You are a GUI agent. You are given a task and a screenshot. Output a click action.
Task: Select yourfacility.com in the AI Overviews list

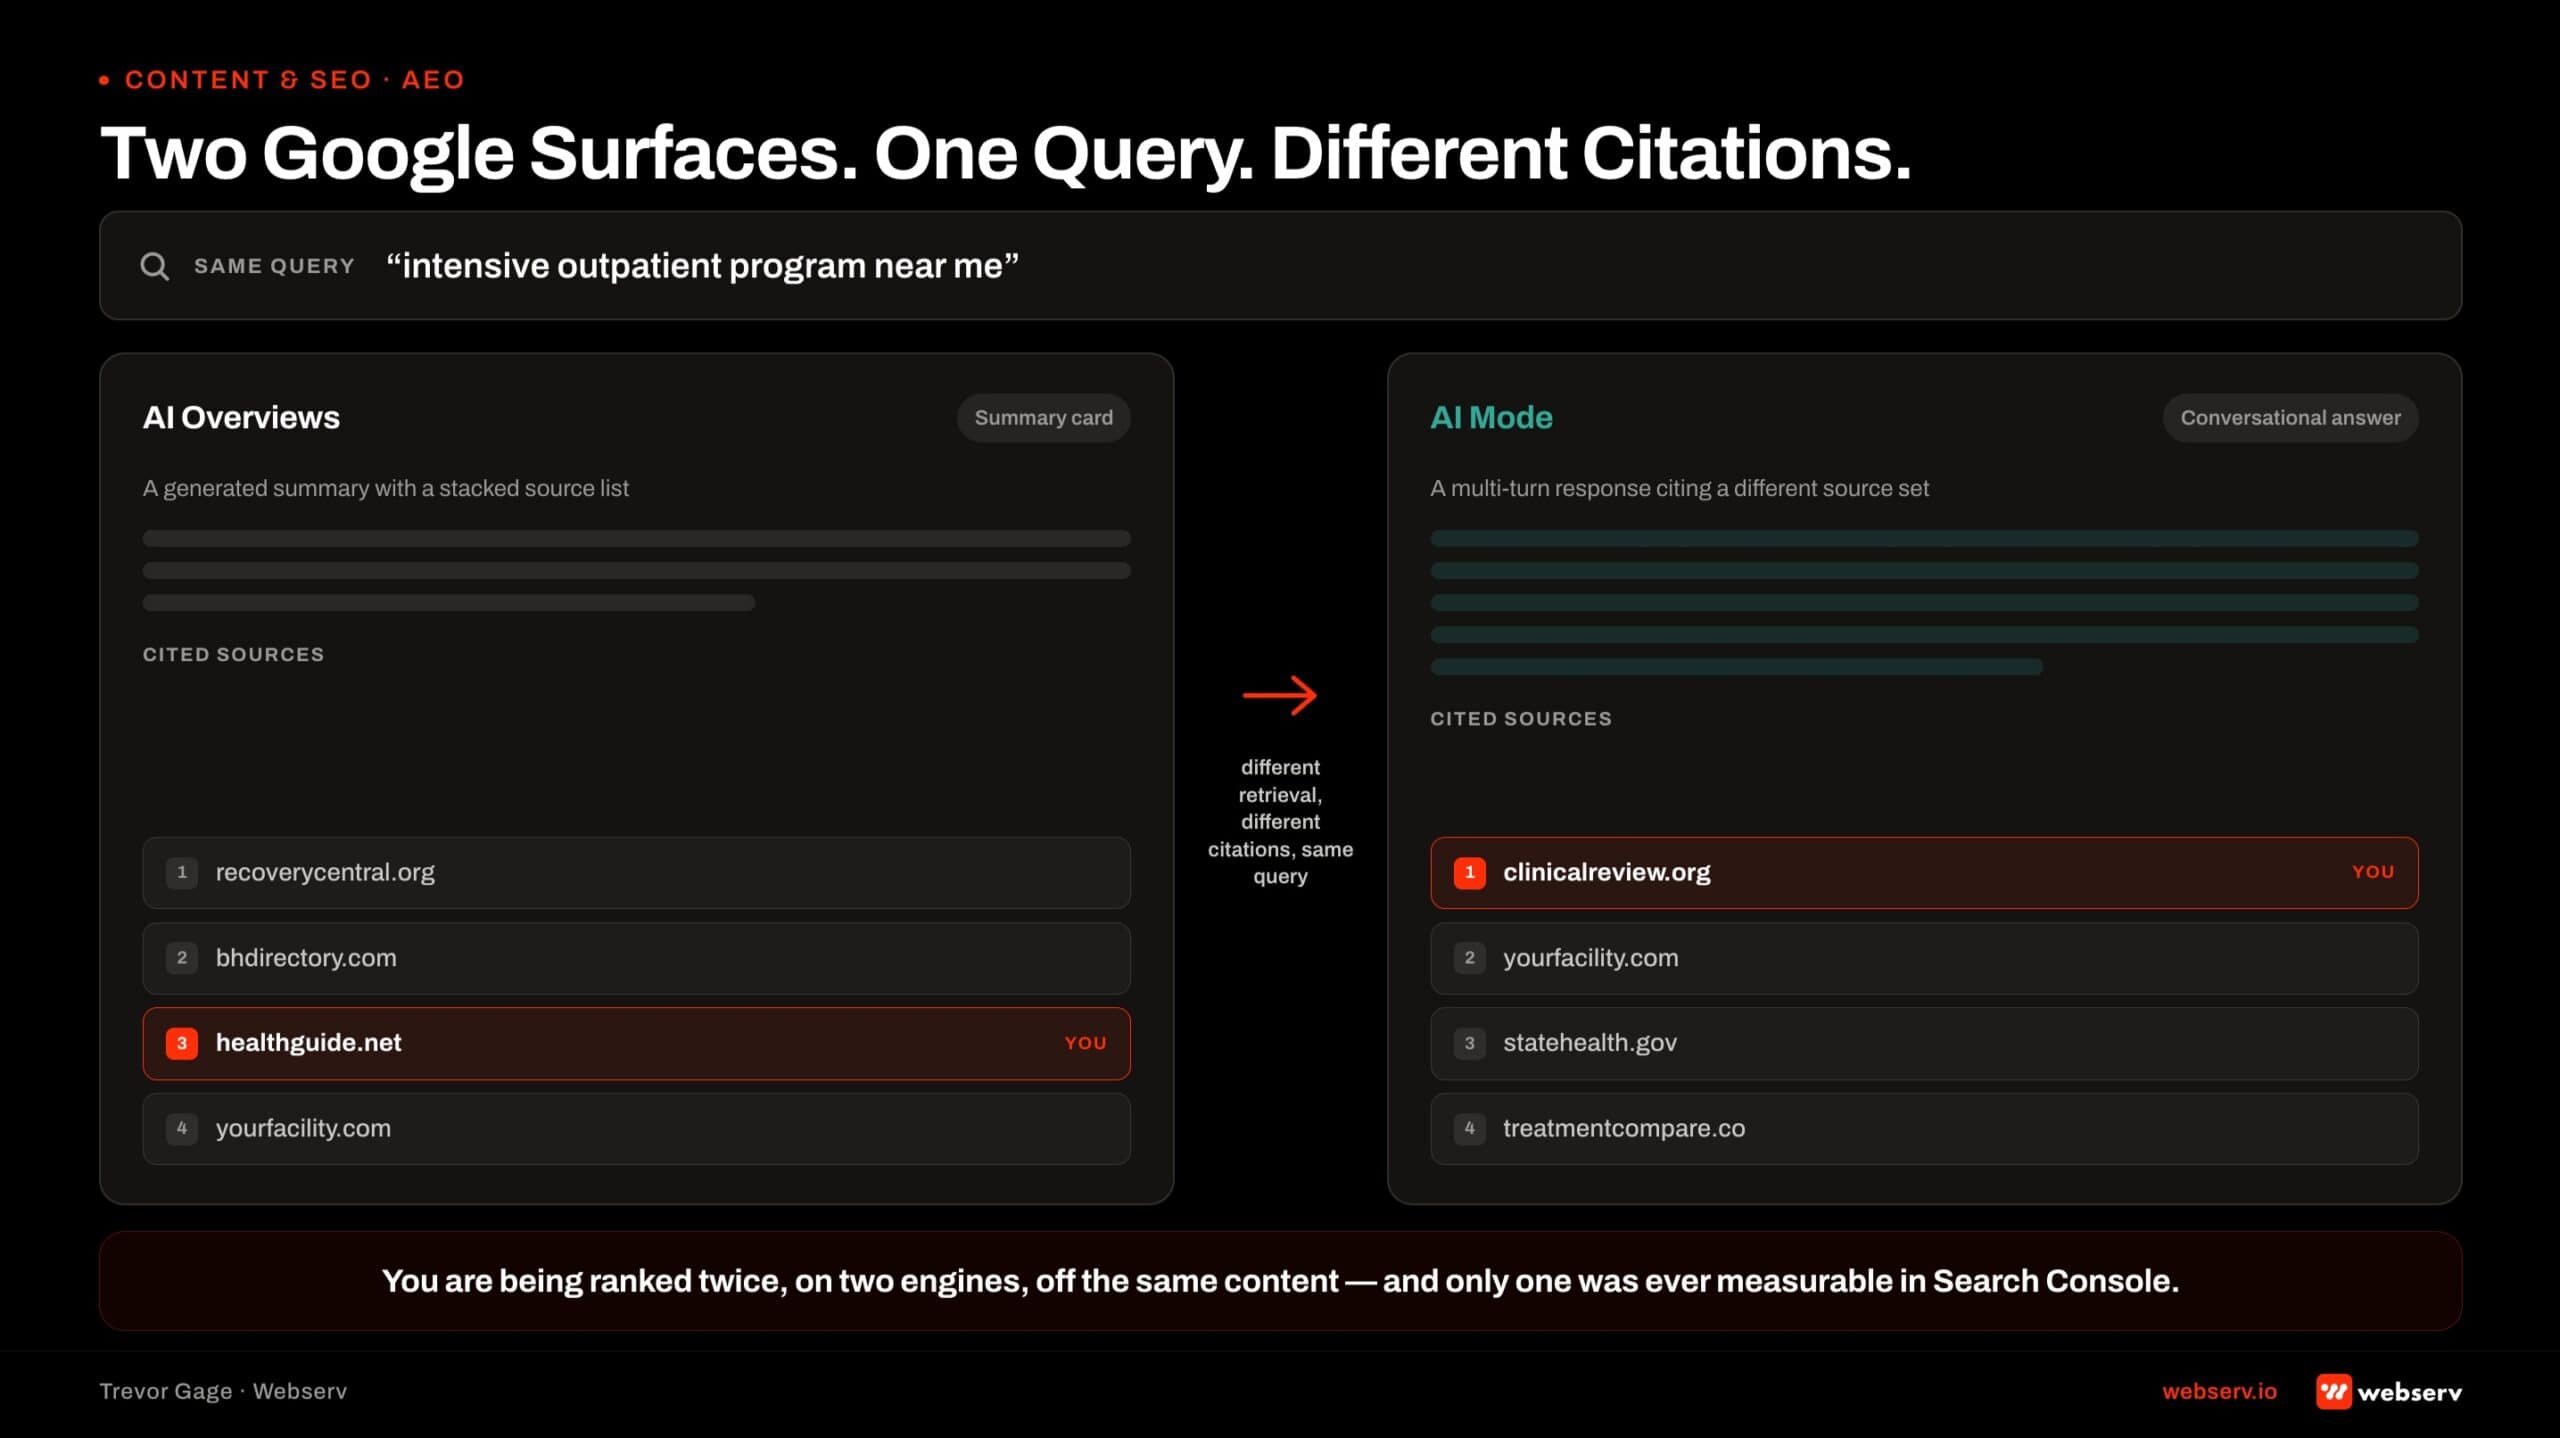[x=636, y=1128]
